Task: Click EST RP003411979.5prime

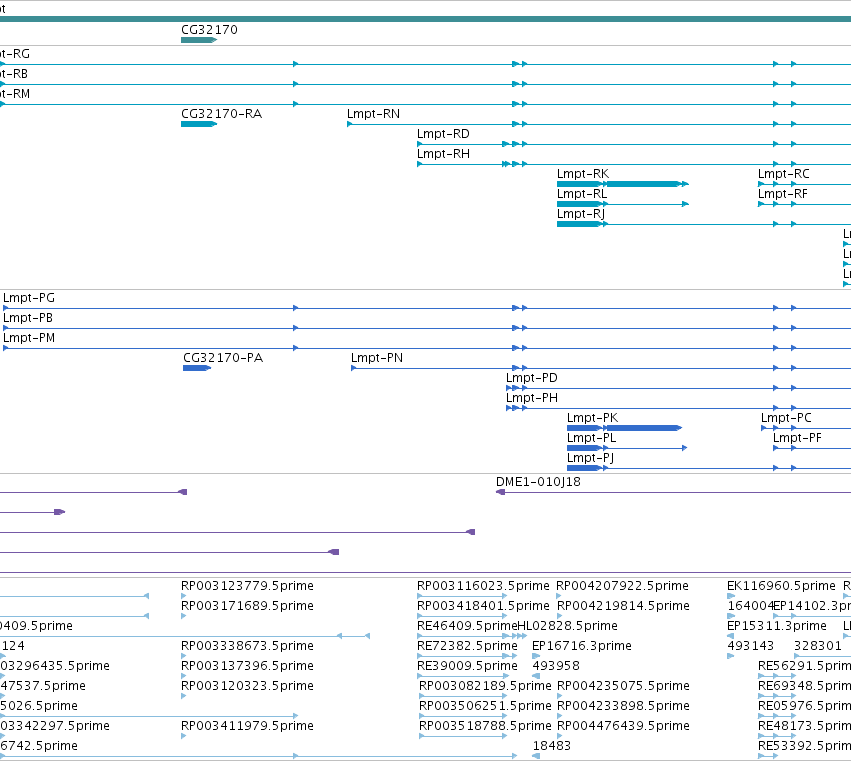Action: pos(247,727)
